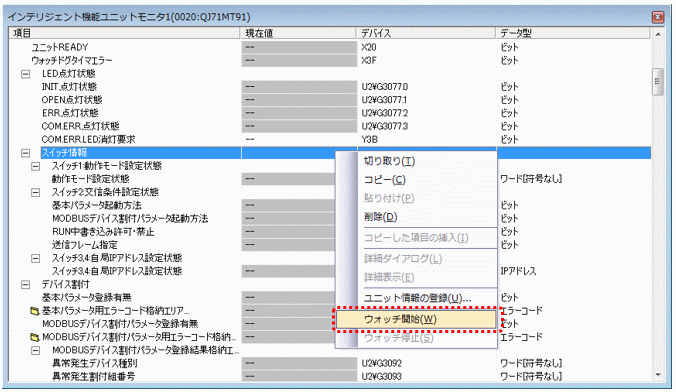
Task: Click folder icon of 基本パラメータ用エラーコード格納エリア row
Action: (x=34, y=311)
